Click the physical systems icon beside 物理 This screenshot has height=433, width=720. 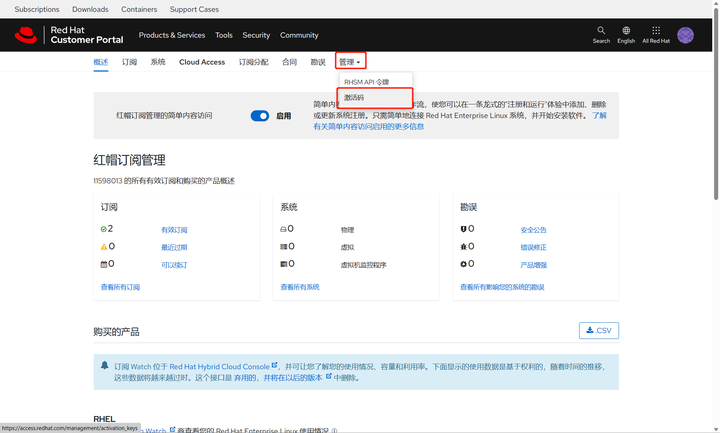(x=283, y=229)
